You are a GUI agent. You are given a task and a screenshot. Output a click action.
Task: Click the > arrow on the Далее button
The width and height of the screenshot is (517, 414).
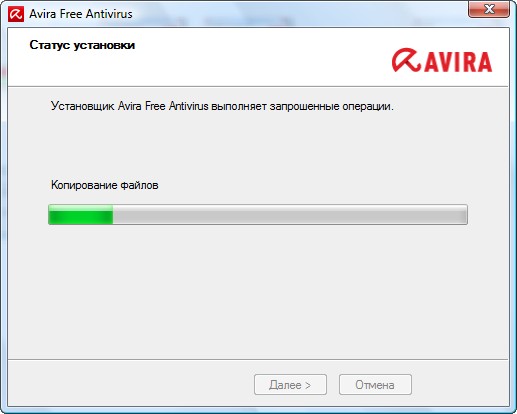[308, 385]
